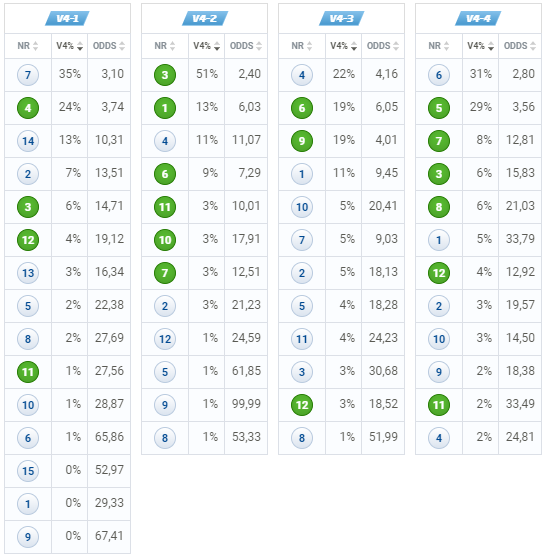
Task: Click the V4-3 header label
Action: click(x=342, y=19)
